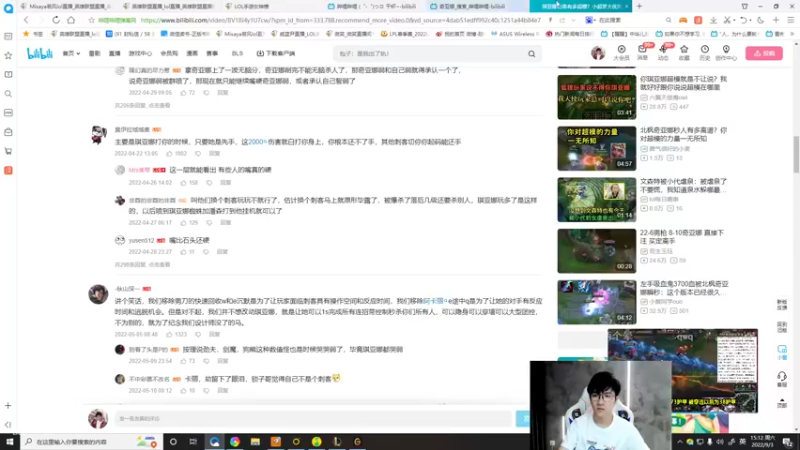800x450 pixels.
Task: Click the pink 投稿 upload button
Action: click(x=764, y=53)
